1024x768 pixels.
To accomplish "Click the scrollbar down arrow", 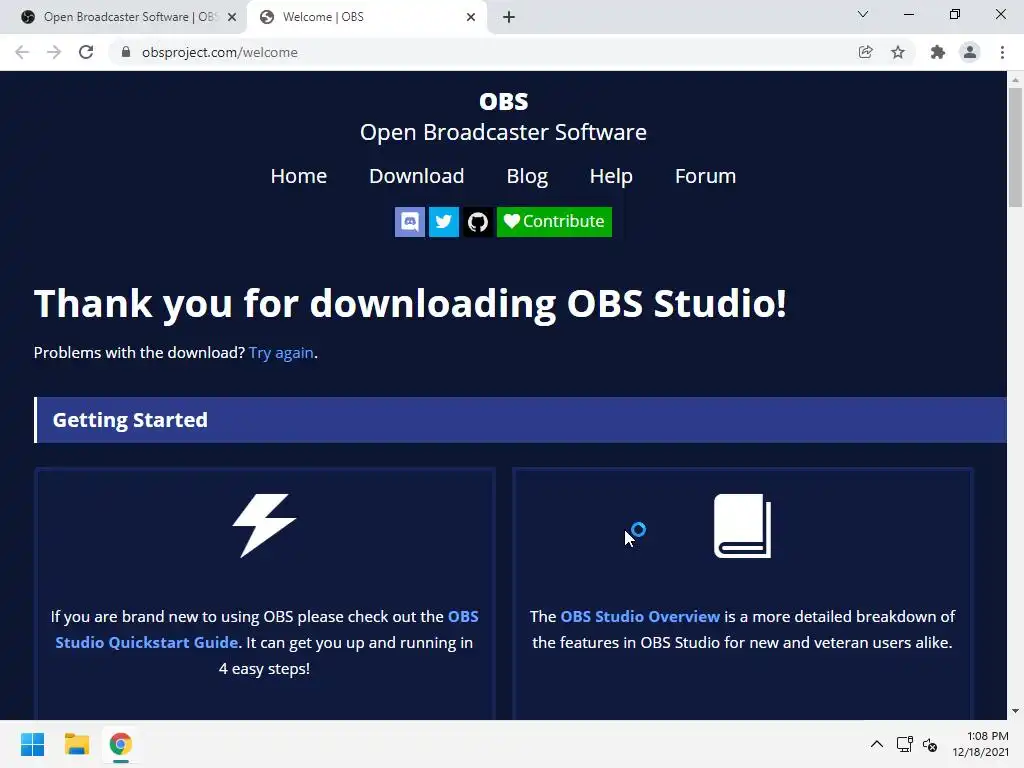I will pos(1015,711).
